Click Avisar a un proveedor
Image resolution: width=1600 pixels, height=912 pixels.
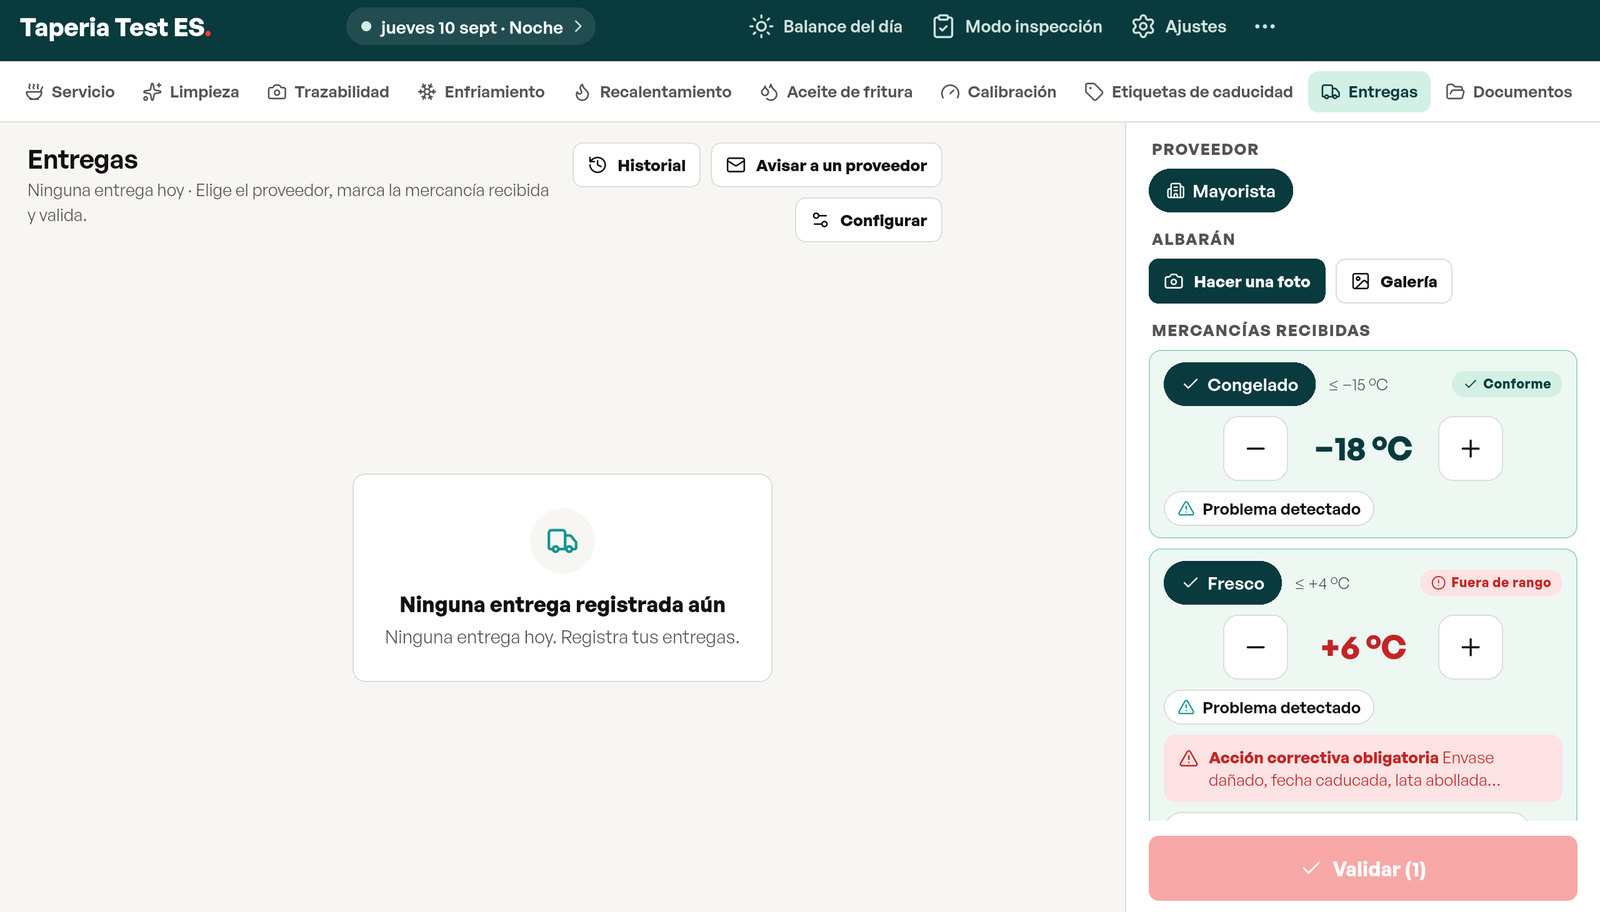point(826,165)
